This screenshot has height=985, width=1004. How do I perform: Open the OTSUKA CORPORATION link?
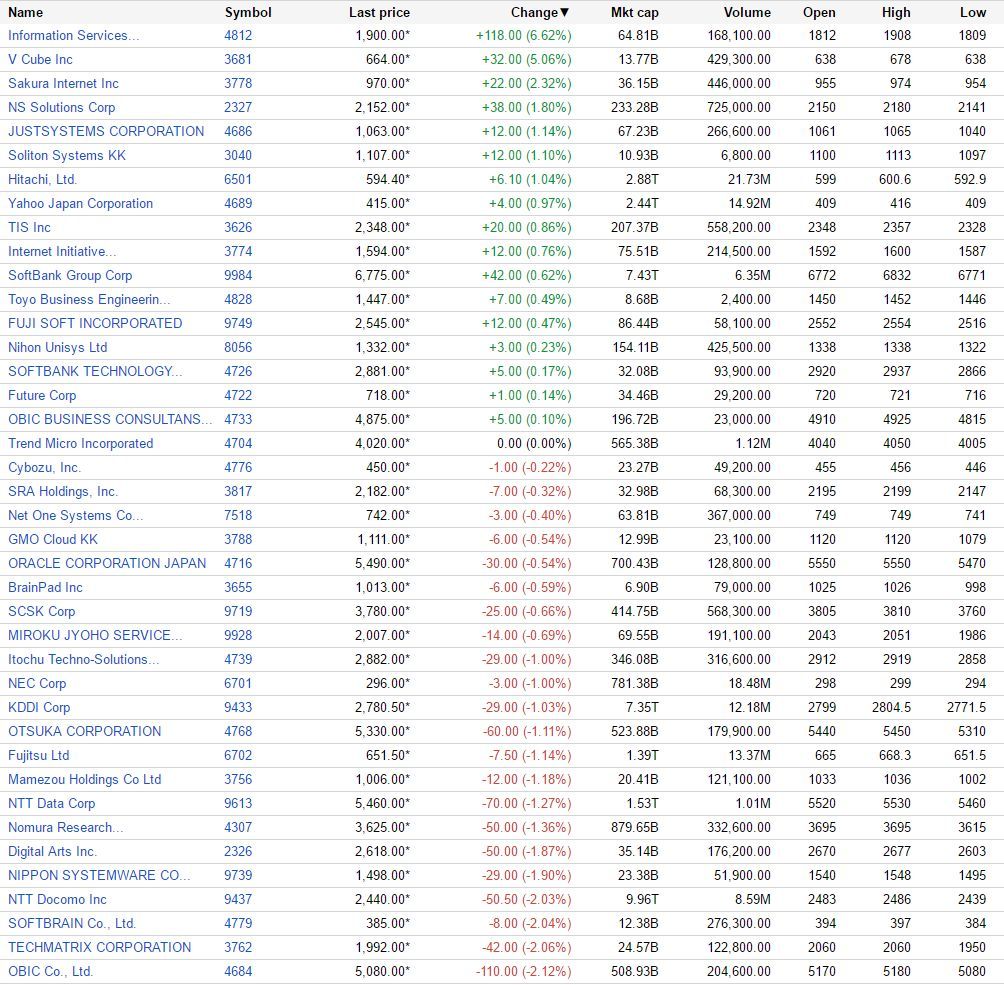(x=85, y=731)
